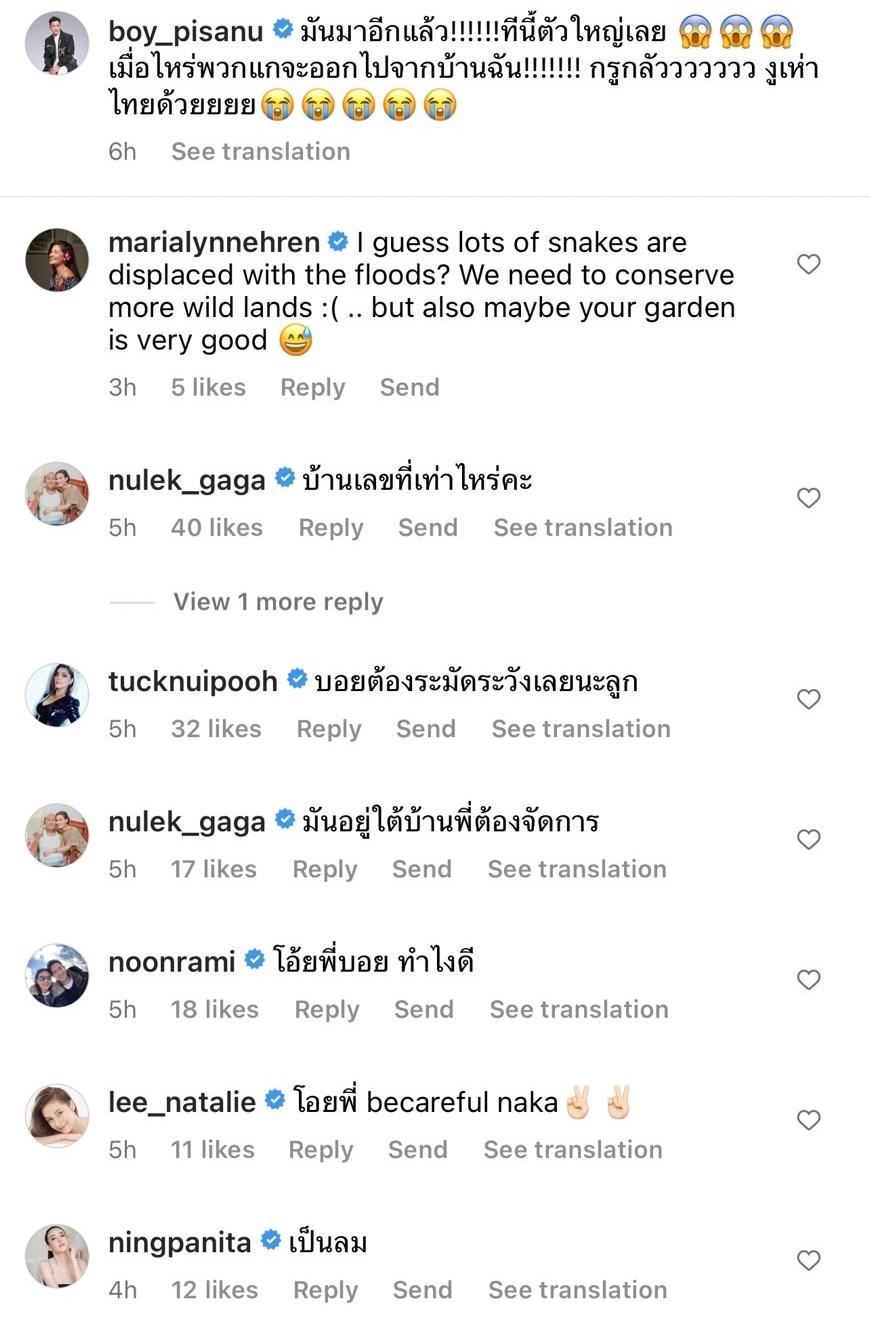
Task: Expand View 1 more reply
Action: tap(278, 602)
